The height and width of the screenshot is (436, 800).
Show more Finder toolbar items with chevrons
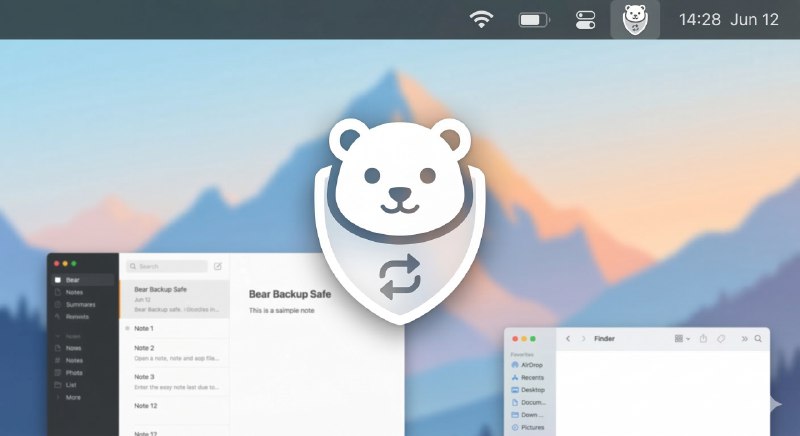[744, 339]
